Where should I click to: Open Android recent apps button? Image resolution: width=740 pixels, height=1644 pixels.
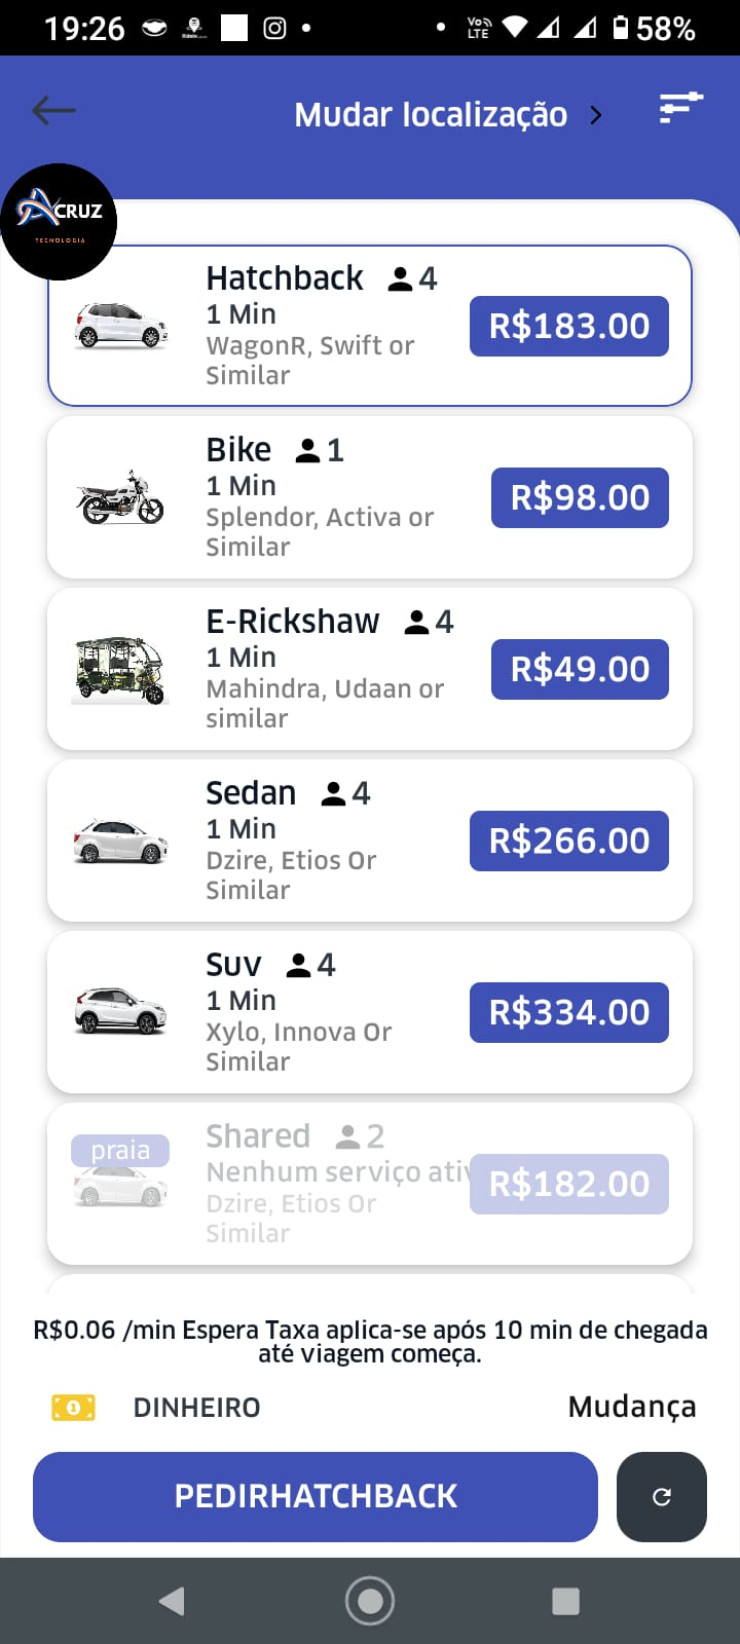(x=566, y=1601)
